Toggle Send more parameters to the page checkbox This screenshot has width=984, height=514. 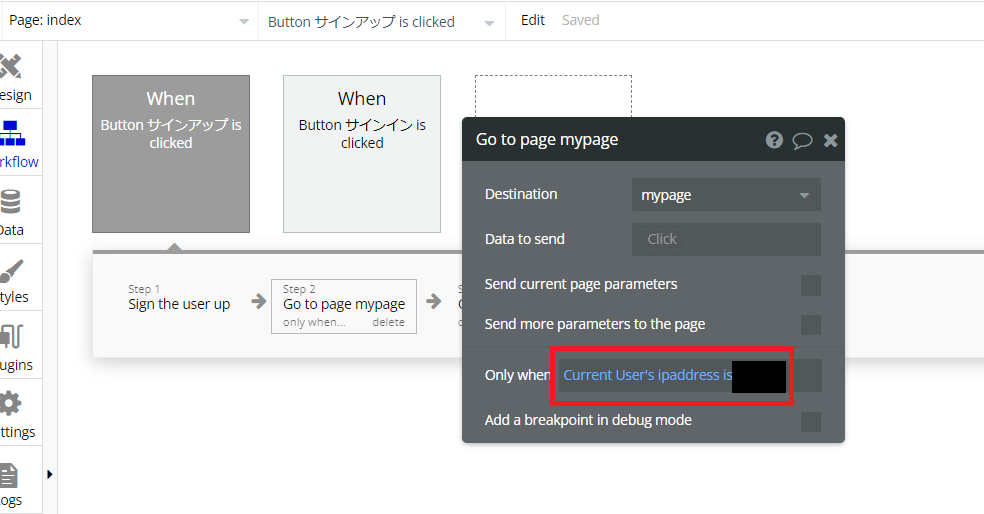pyautogui.click(x=811, y=325)
